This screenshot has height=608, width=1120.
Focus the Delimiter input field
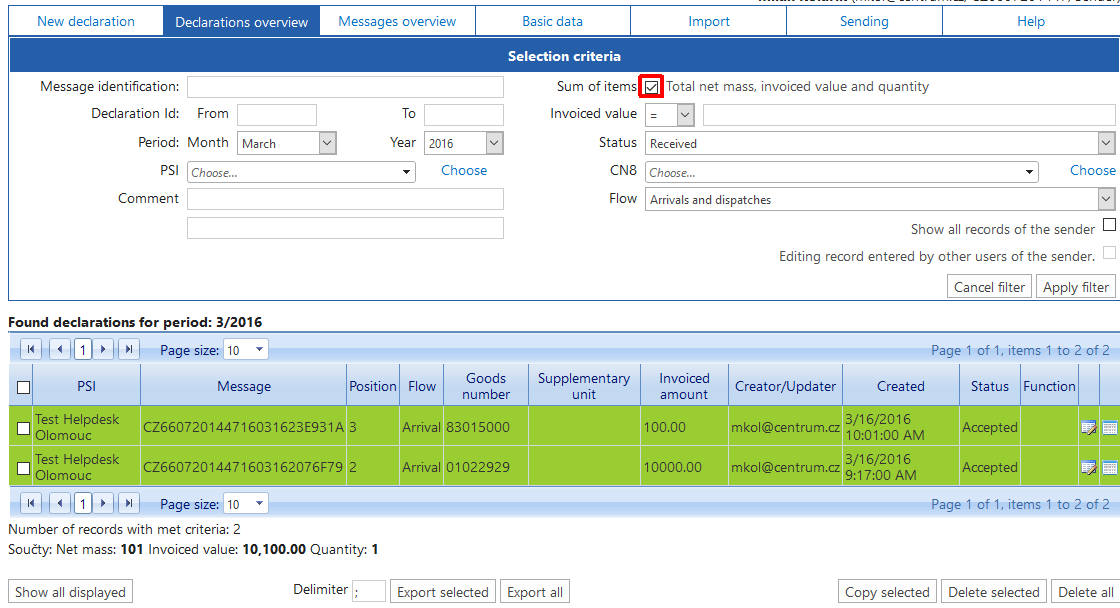[x=369, y=591]
